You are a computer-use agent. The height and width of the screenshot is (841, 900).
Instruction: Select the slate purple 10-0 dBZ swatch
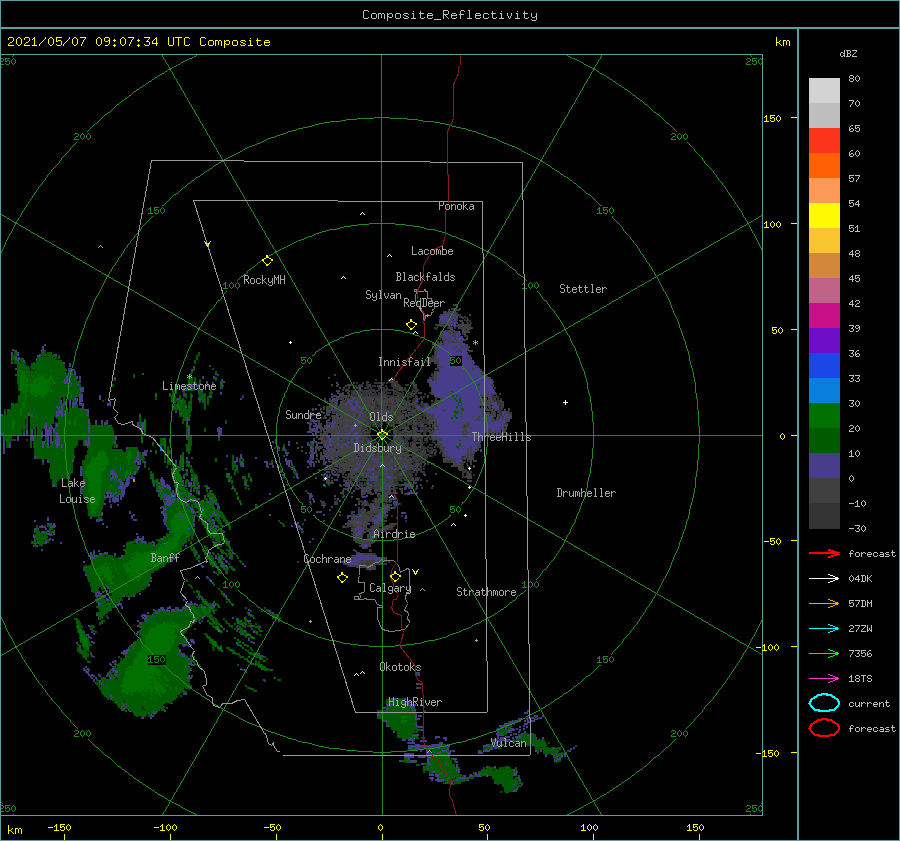(824, 466)
